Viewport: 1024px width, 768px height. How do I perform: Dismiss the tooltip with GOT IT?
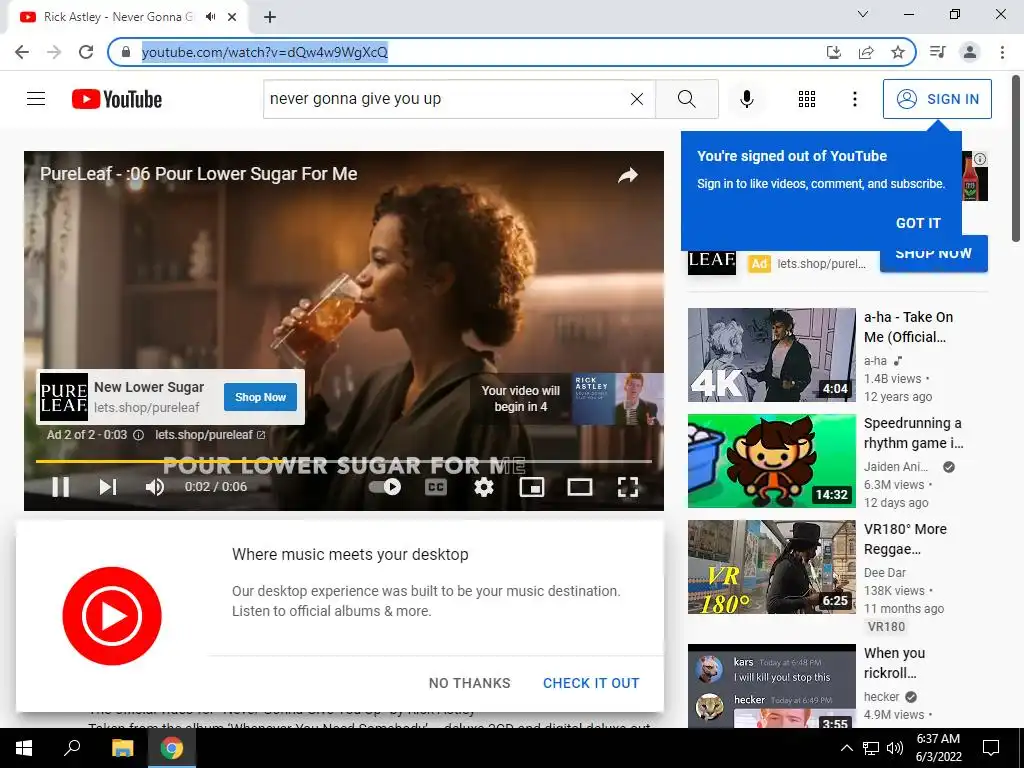coord(918,223)
